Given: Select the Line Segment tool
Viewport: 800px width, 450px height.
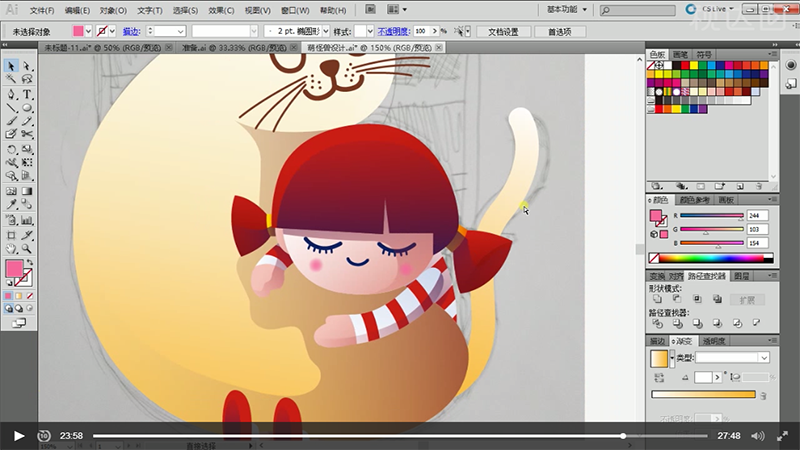Looking at the screenshot, I should pyautogui.click(x=11, y=108).
